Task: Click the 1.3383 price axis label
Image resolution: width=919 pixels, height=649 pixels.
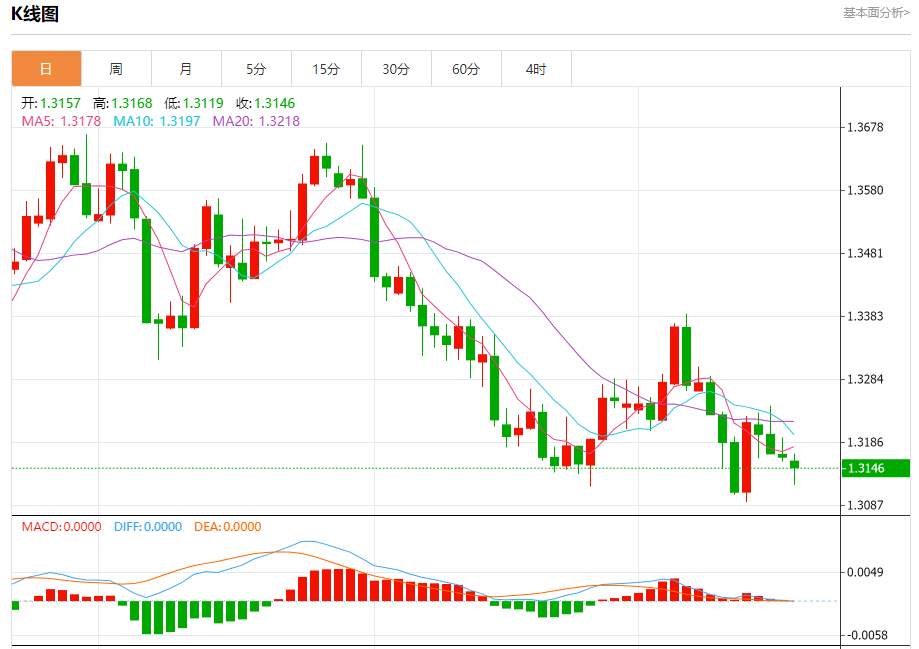Action: click(865, 317)
